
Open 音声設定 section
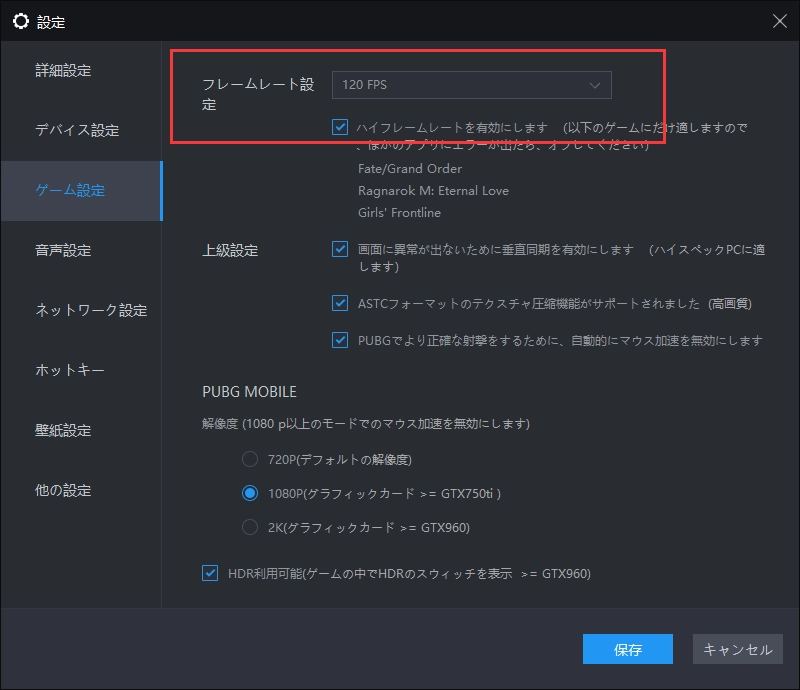(x=63, y=250)
